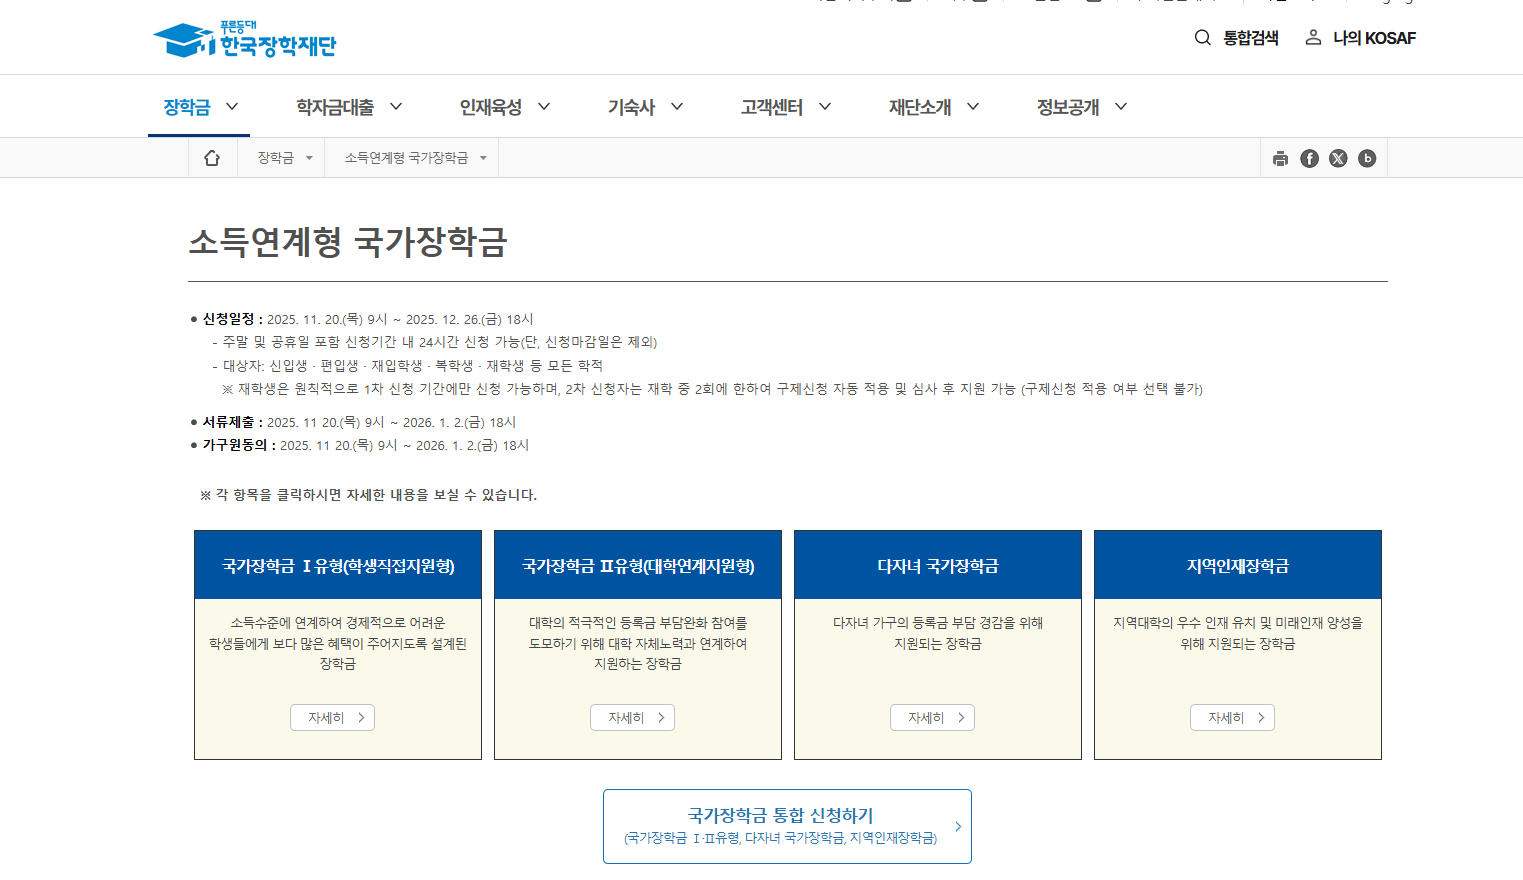Share page via Naver Band icon
Viewport: 1523px width, 880px height.
point(1367,158)
